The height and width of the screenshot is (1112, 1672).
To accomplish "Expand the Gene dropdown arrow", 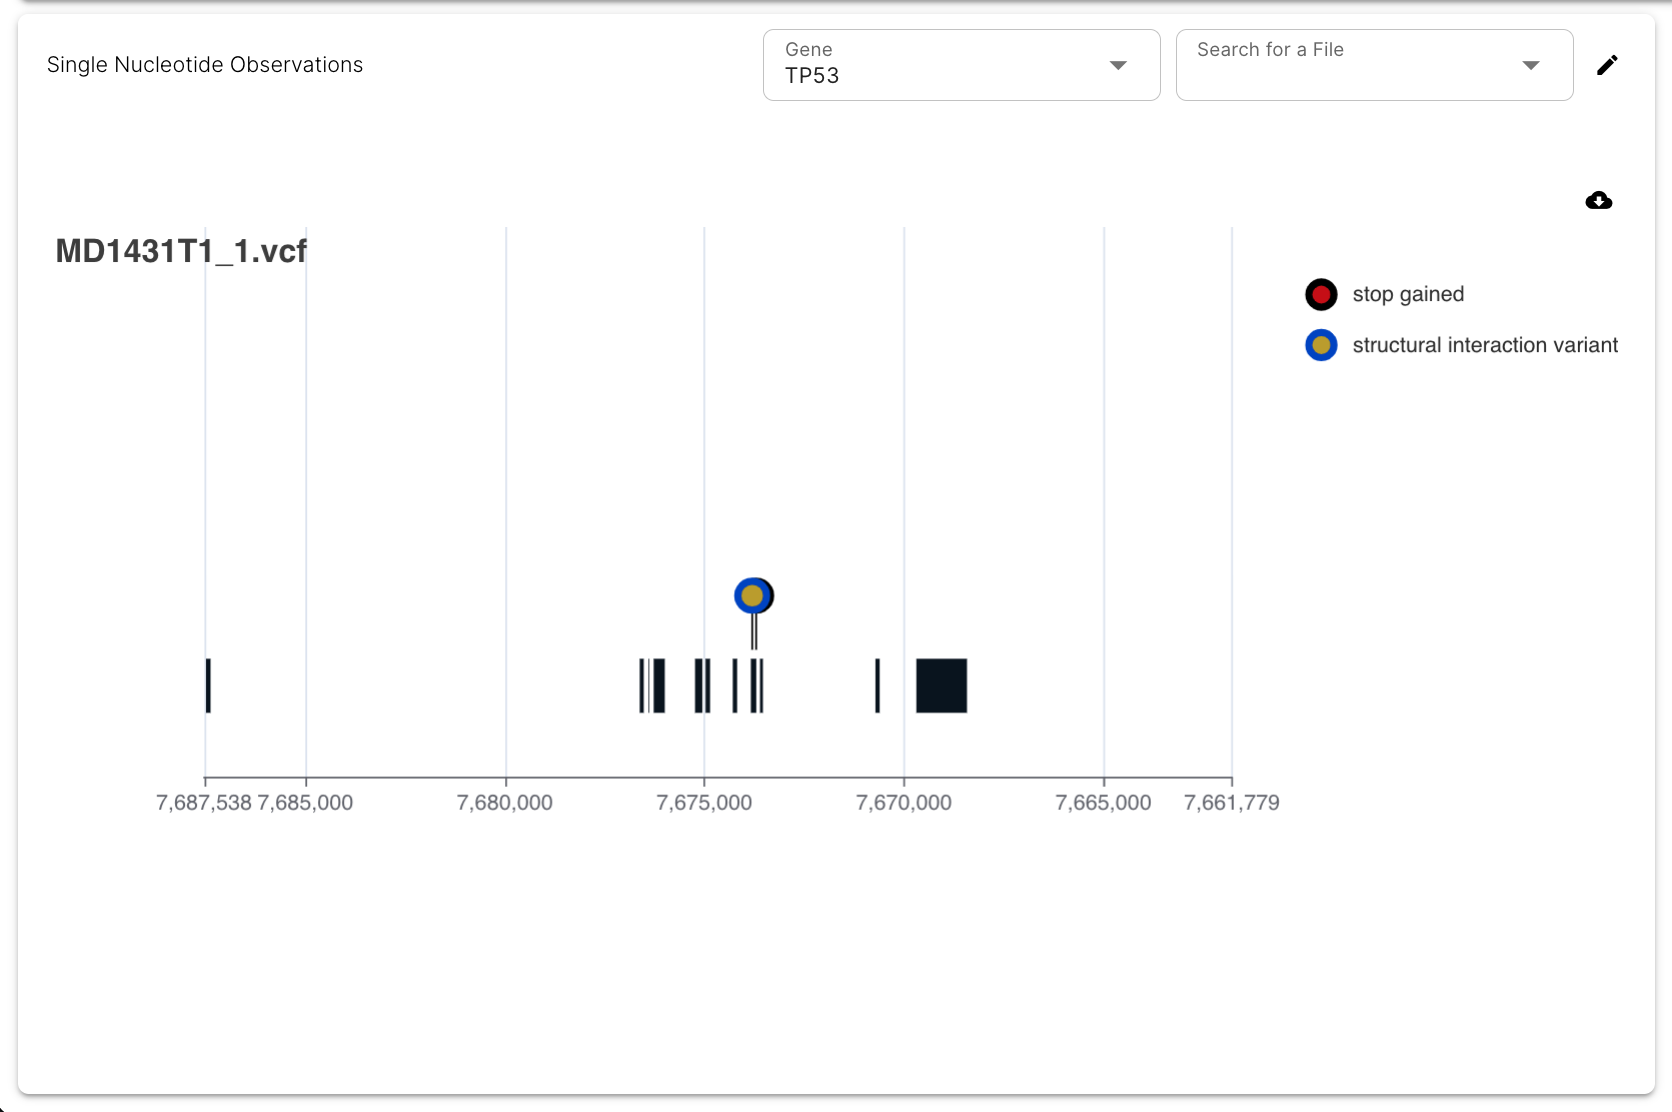I will (1118, 66).
